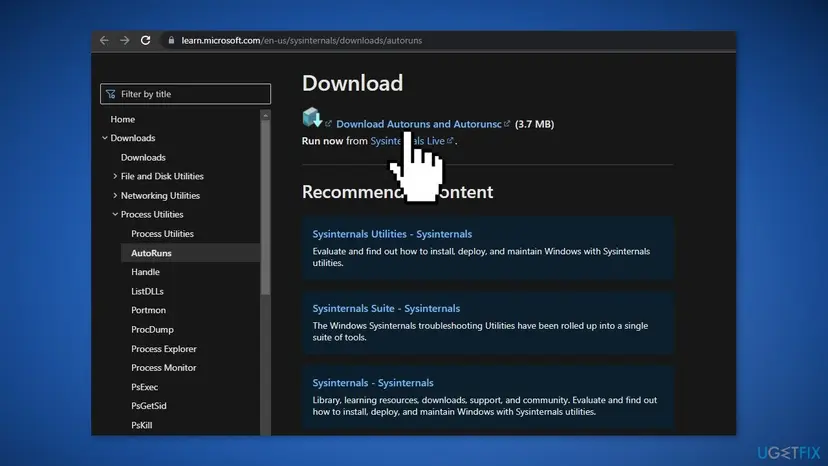
Task: Click the Filter by title field
Action: click(185, 94)
